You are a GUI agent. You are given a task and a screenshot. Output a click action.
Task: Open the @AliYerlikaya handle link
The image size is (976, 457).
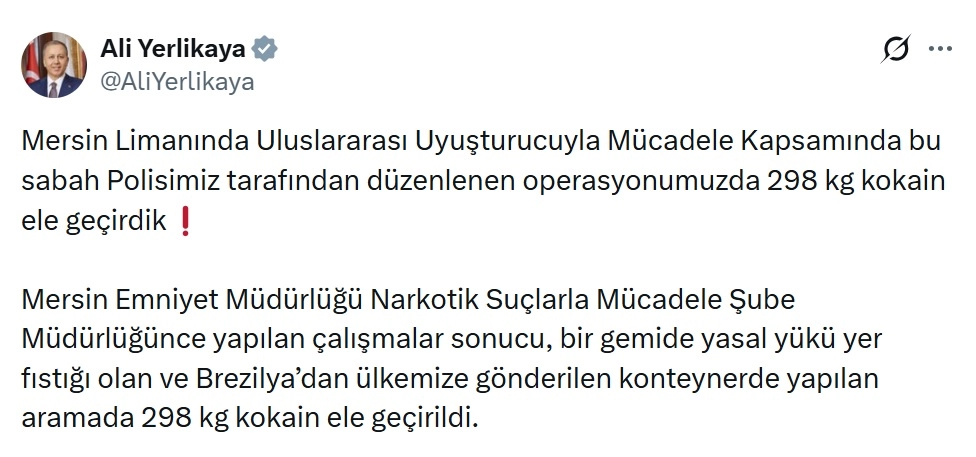[x=177, y=82]
